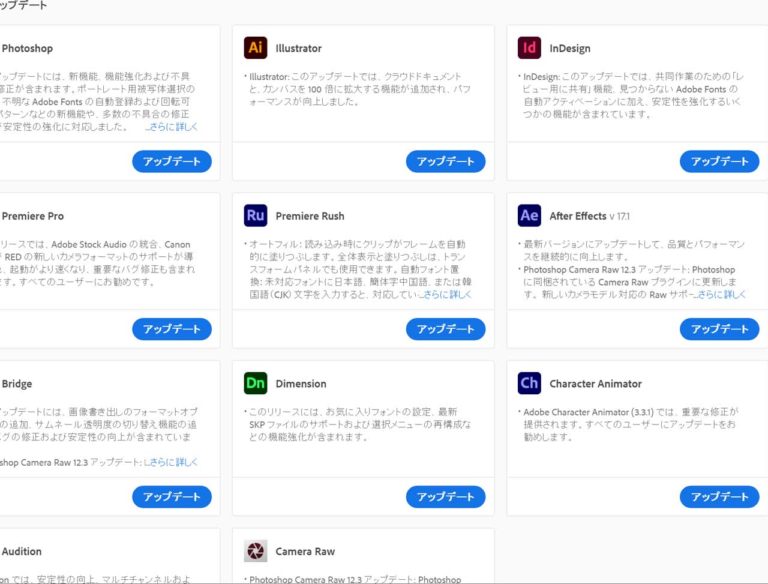Update Dimension with its アップデート button
This screenshot has width=768, height=584.
pyautogui.click(x=446, y=497)
